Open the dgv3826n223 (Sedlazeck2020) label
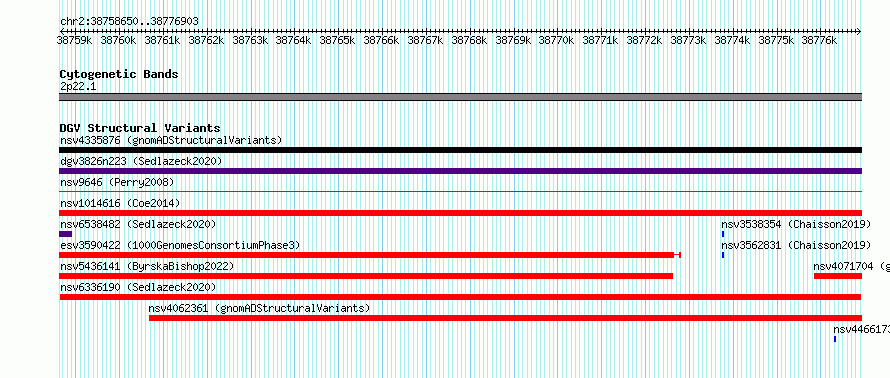This screenshot has width=890, height=378. [x=141, y=161]
